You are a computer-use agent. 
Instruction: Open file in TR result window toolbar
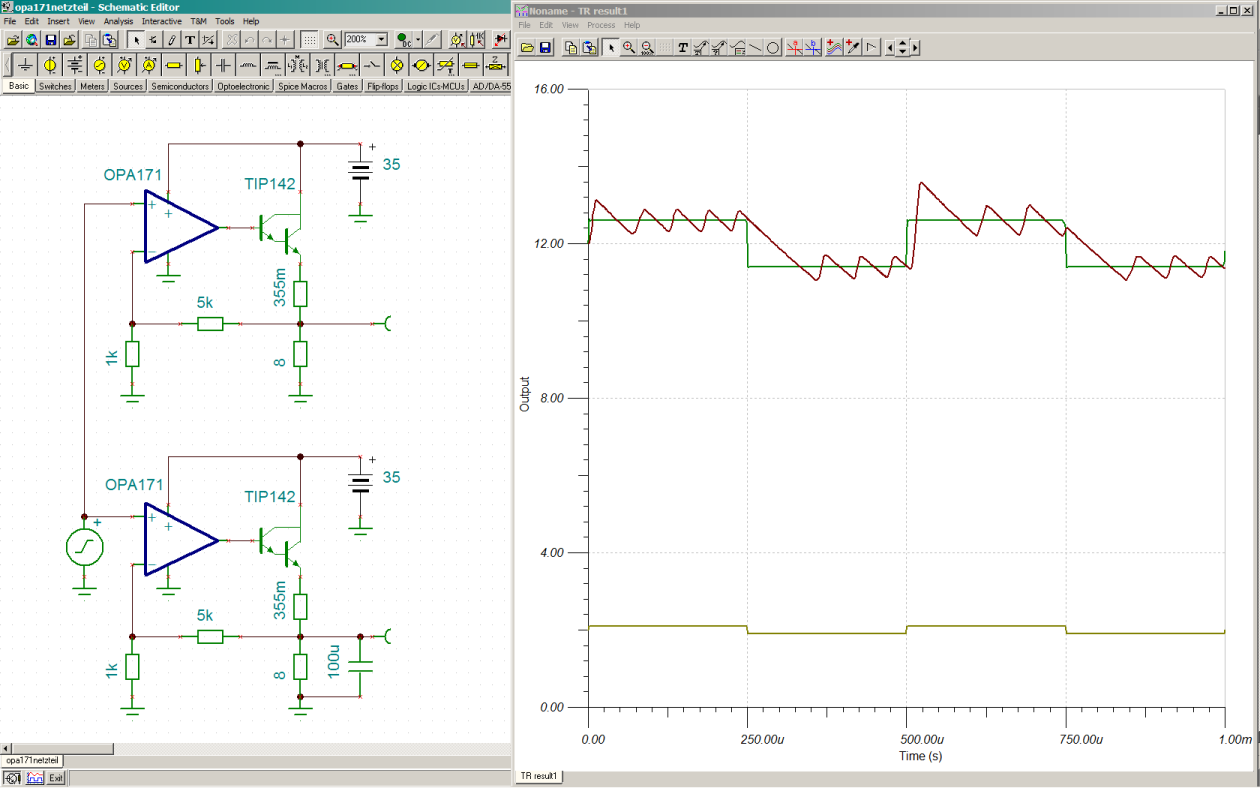pyautogui.click(x=527, y=47)
